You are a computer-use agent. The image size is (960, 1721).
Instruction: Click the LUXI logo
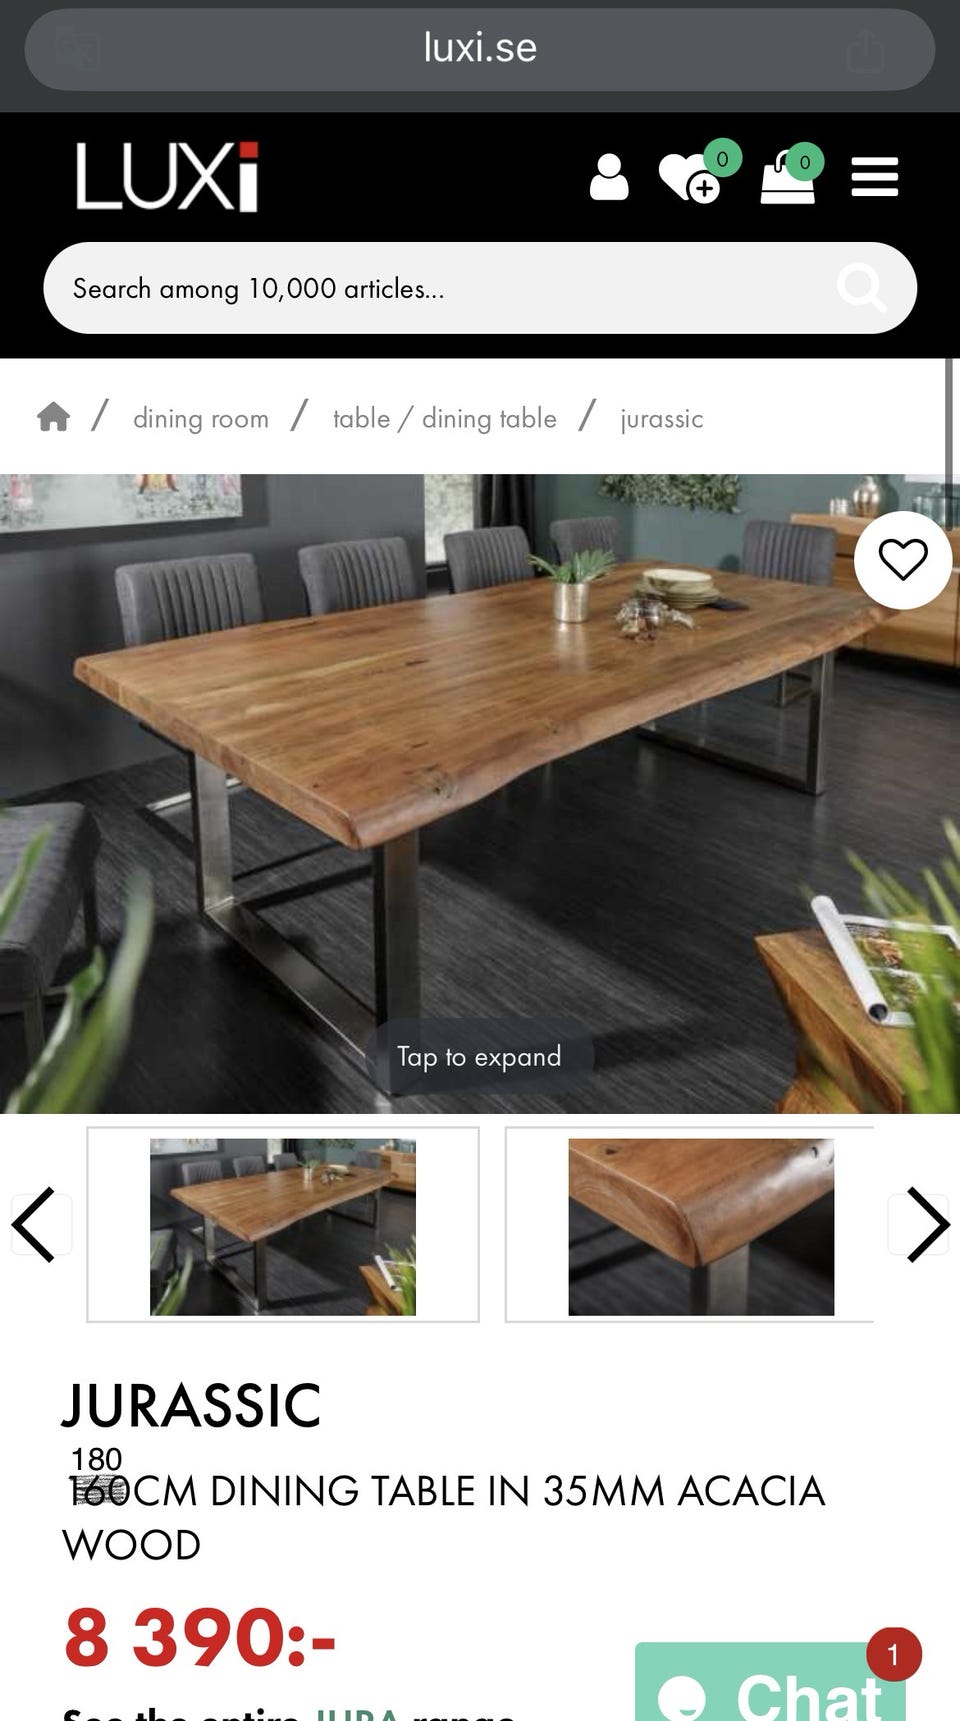[x=168, y=177]
